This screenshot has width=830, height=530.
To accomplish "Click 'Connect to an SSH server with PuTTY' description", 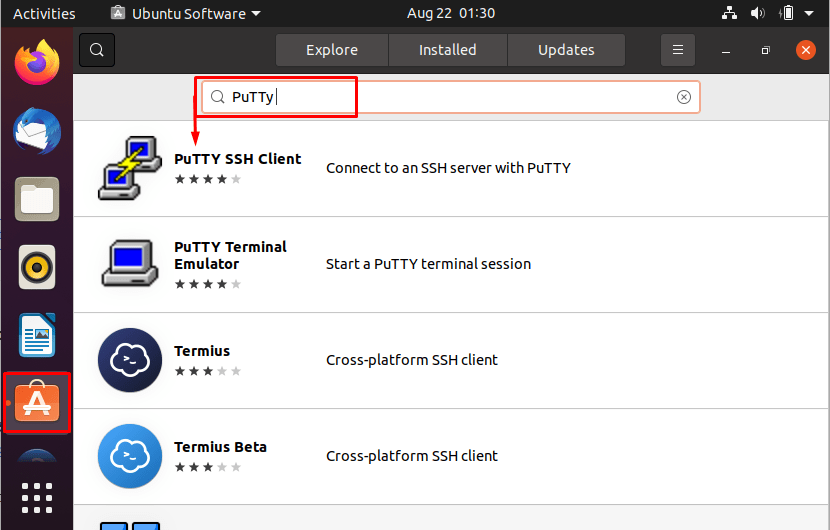I will 448,168.
